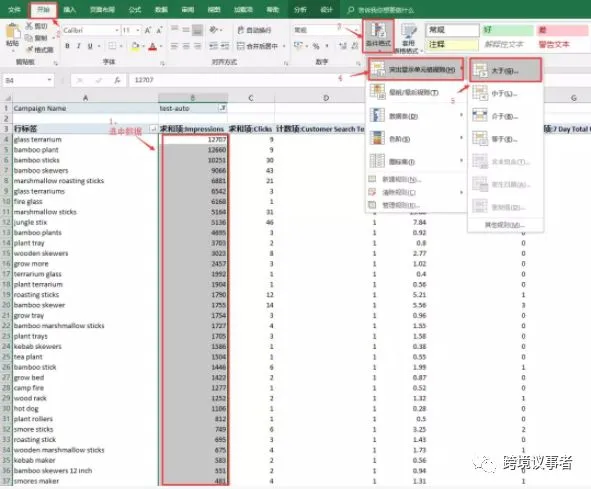Image resolution: width=591 pixels, height=489 pixels.
Task: Switch to the Insert ribbon tab
Action: (x=69, y=9)
